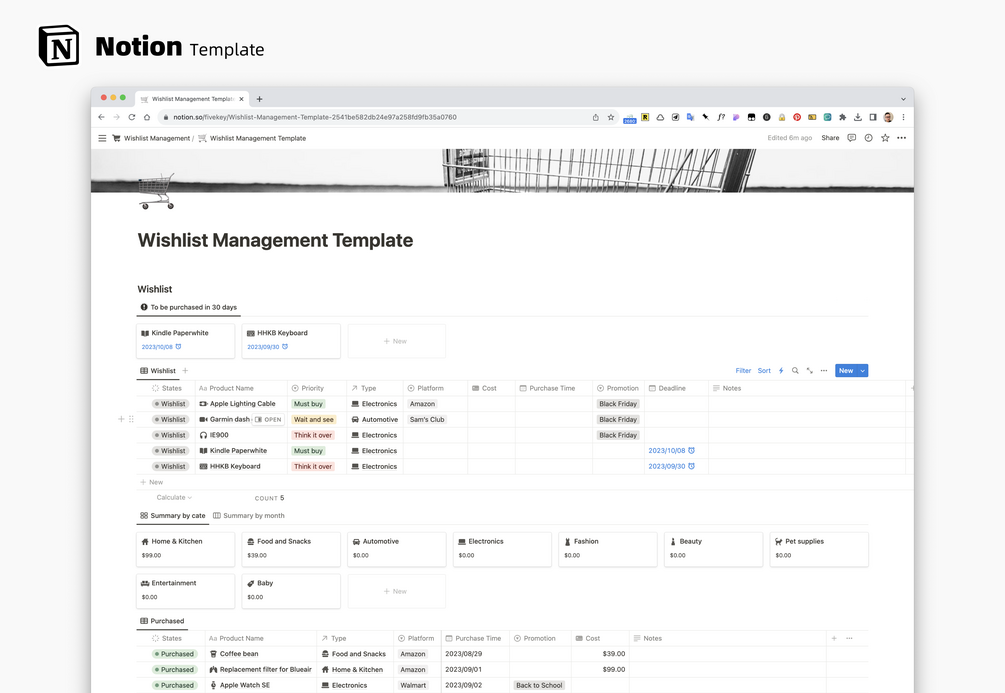This screenshot has width=1005, height=693.
Task: Bookmark this page with address bar star
Action: pos(611,117)
